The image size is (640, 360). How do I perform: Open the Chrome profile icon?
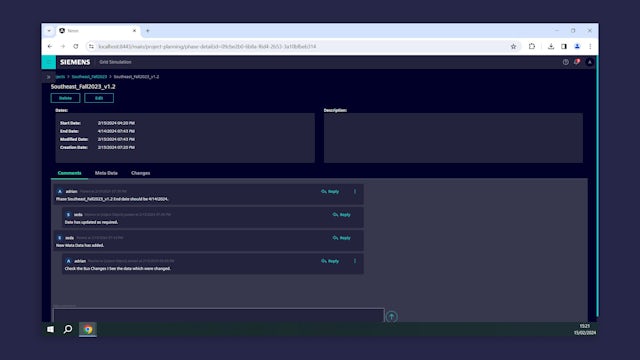tap(577, 47)
